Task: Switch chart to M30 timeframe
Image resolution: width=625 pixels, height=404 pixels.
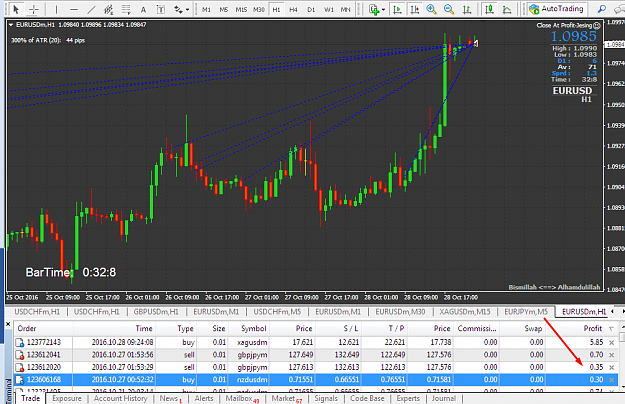Action: pyautogui.click(x=259, y=9)
